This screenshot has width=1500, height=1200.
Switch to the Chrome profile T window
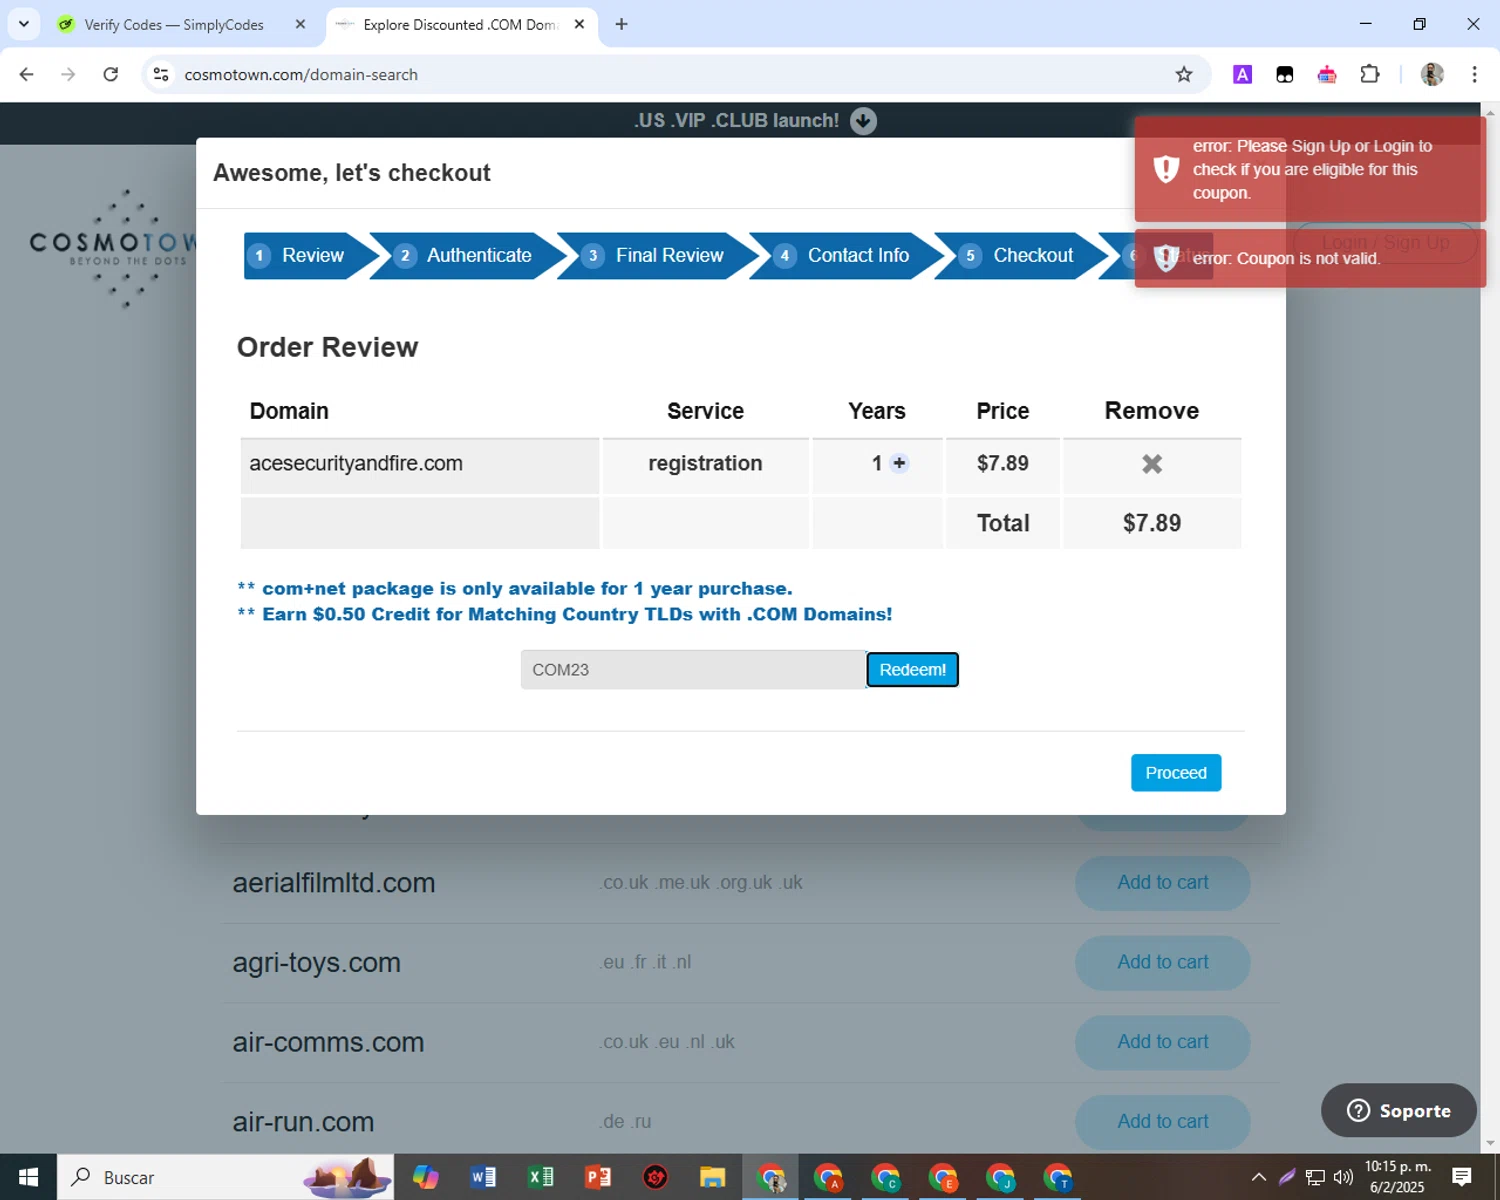tap(1058, 1177)
